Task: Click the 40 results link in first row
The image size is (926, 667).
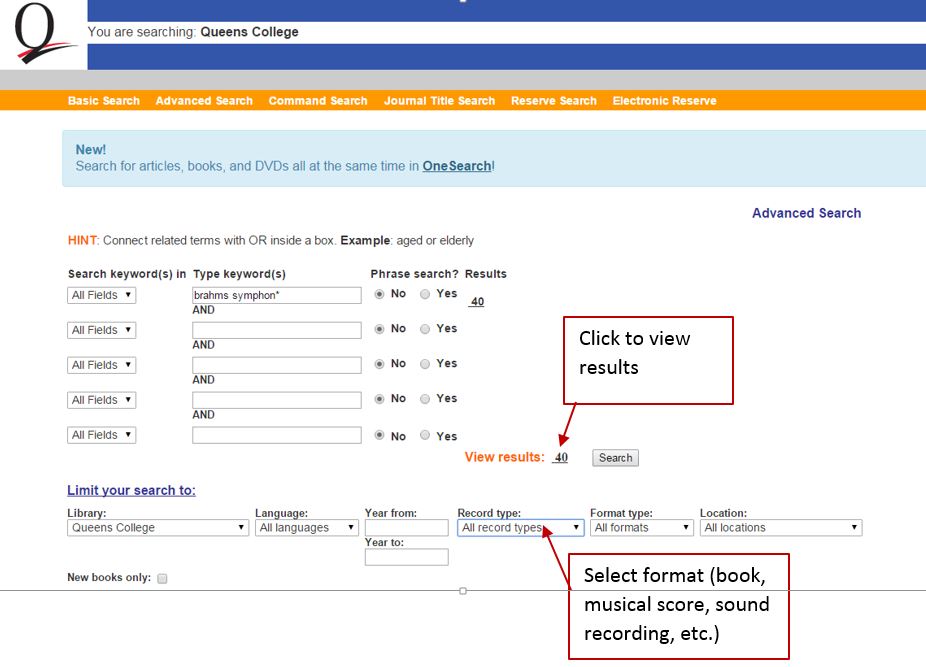Action: 477,302
